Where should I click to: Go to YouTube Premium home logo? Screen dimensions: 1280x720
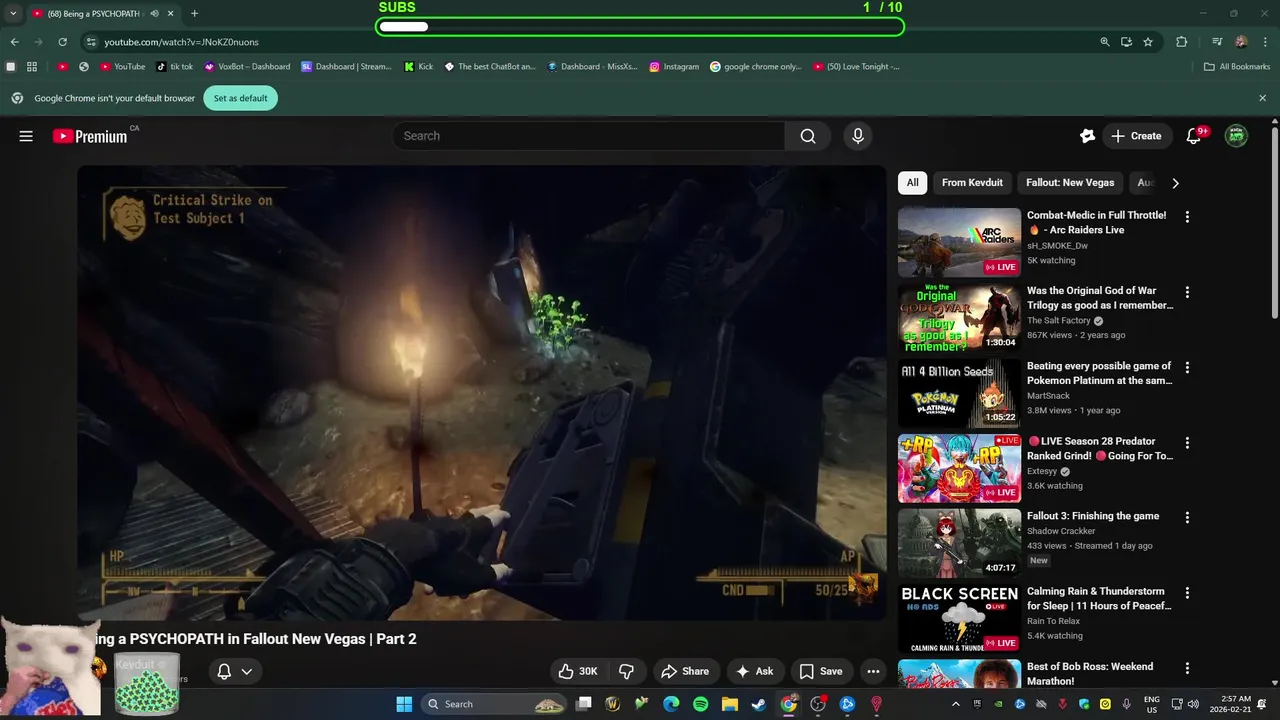pyautogui.click(x=90, y=136)
